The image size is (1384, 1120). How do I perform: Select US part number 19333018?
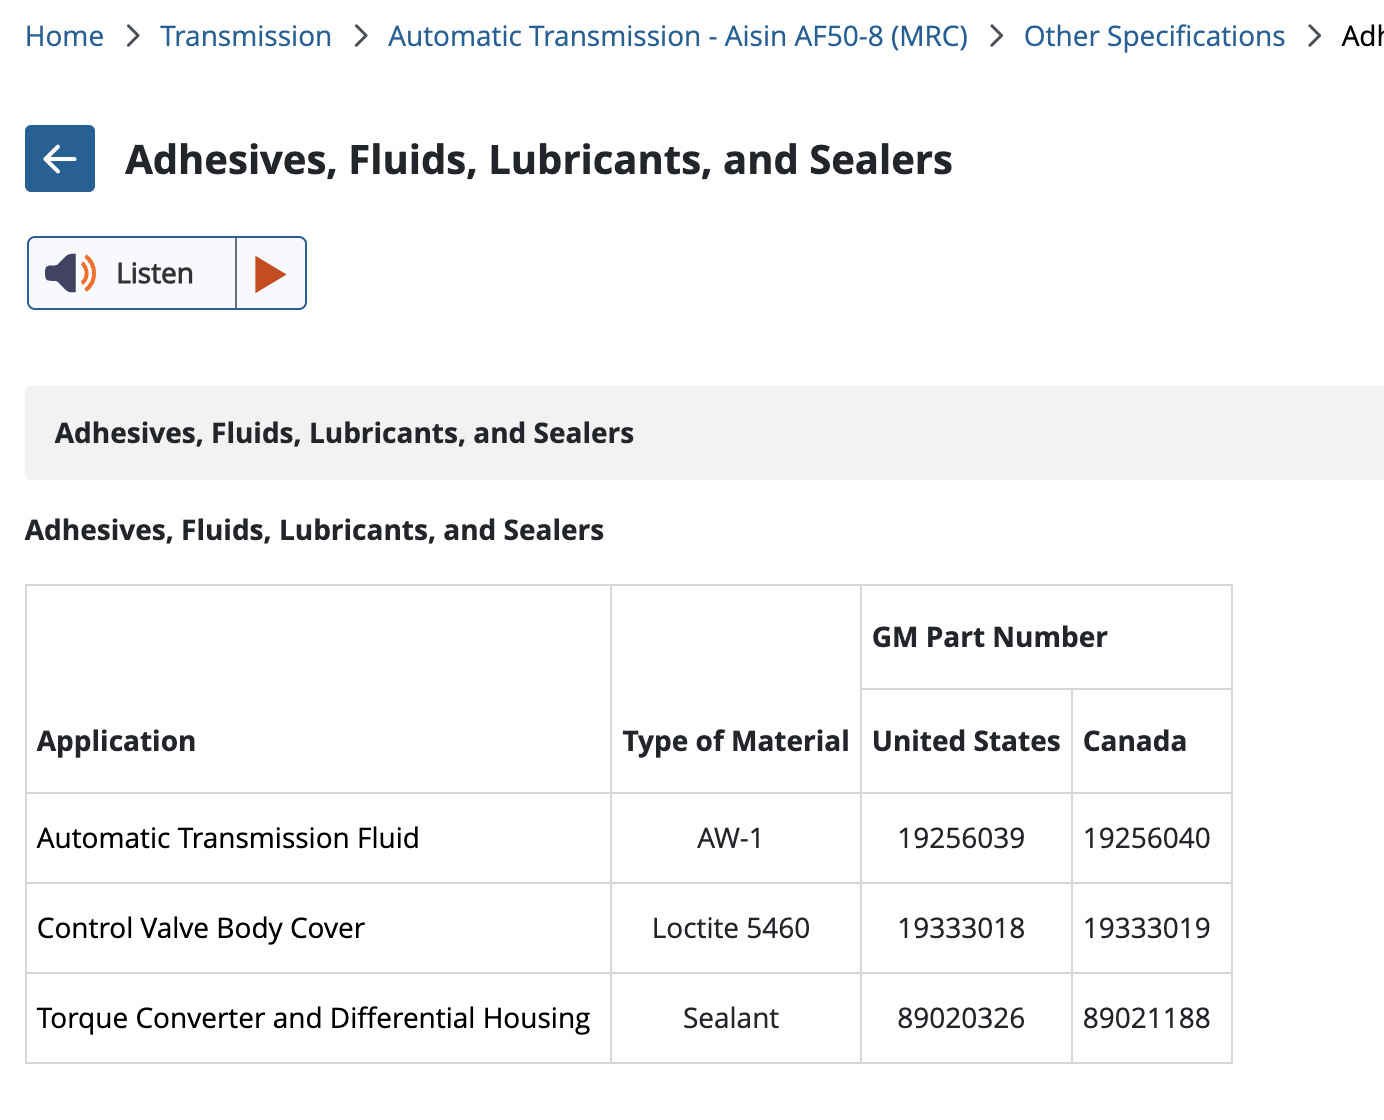point(960,928)
